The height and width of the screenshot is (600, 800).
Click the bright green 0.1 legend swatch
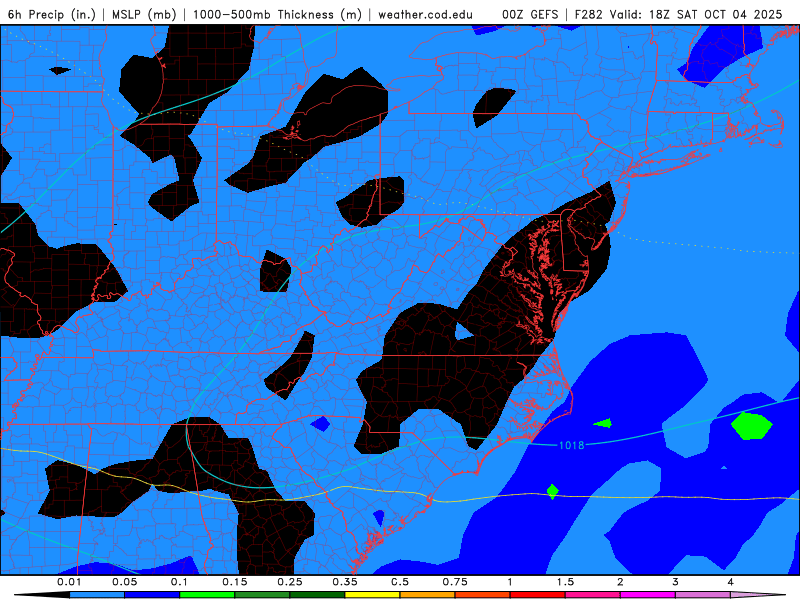click(x=207, y=595)
